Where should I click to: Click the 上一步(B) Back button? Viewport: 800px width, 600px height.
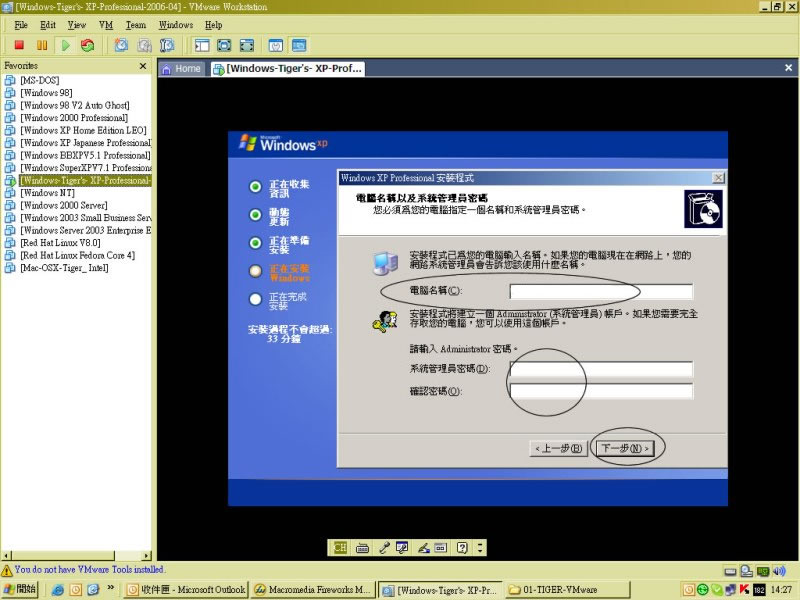pos(558,448)
